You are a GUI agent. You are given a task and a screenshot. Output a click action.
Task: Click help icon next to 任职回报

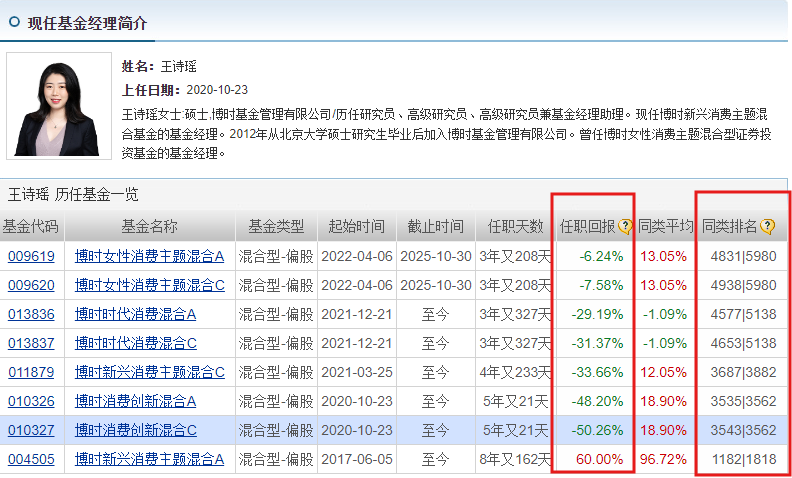click(625, 227)
